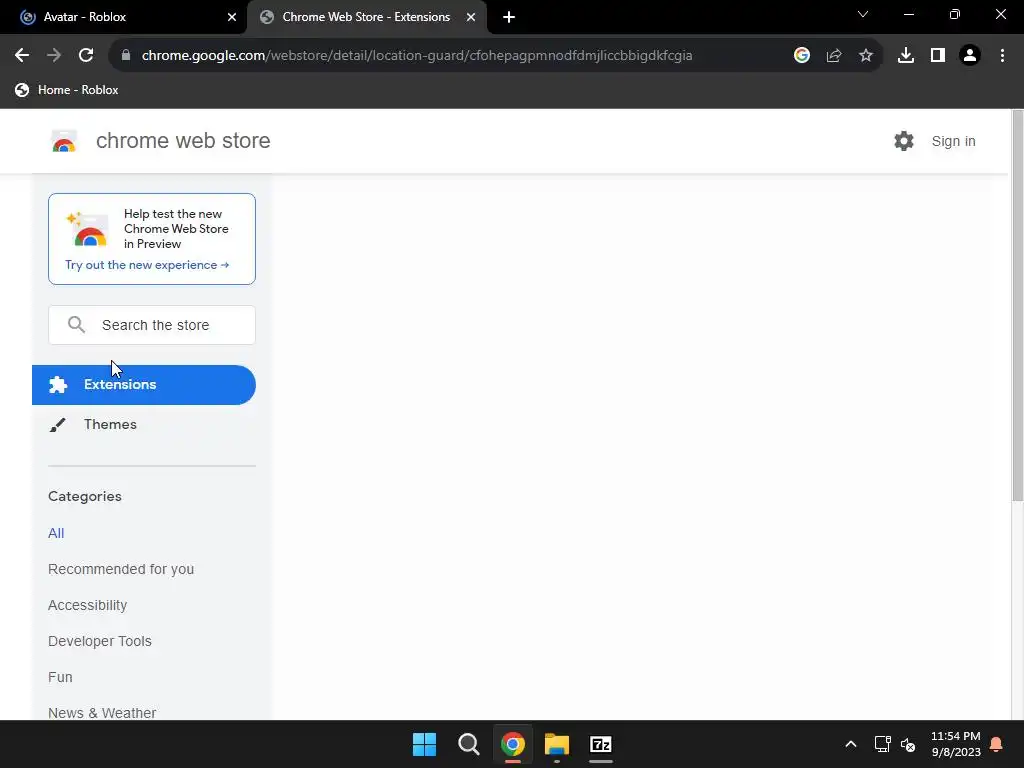This screenshot has width=1024, height=768.
Task: Select the Extensions section
Action: (144, 385)
